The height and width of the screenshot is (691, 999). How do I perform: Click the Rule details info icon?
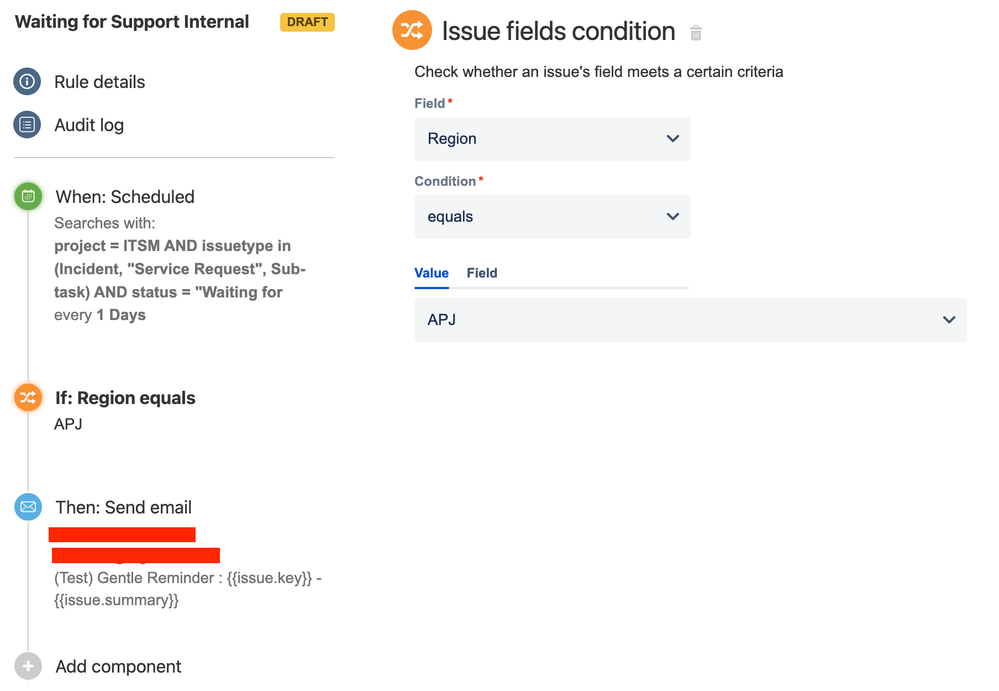tap(28, 82)
